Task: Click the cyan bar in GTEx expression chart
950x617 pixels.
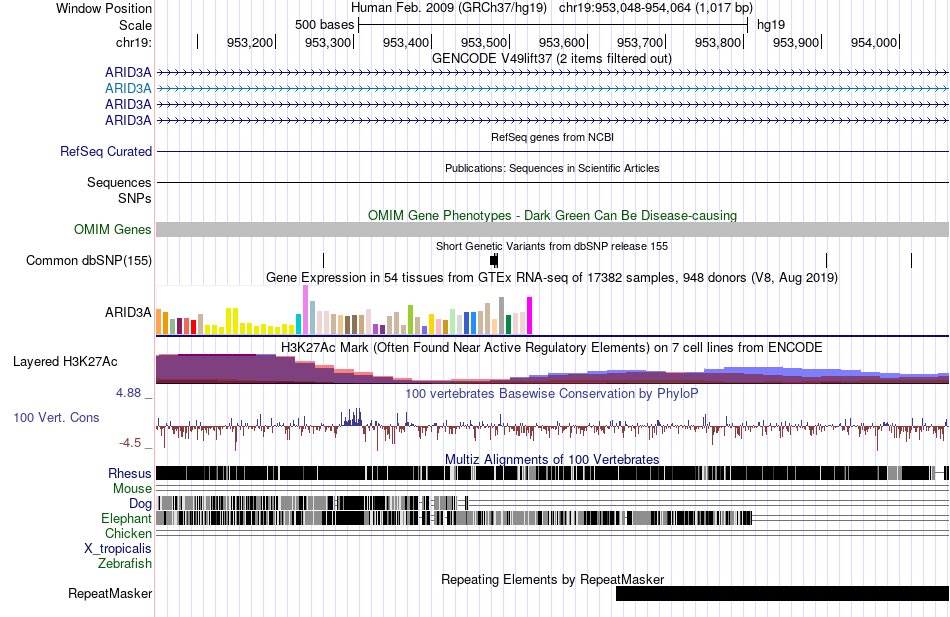Action: [298, 324]
